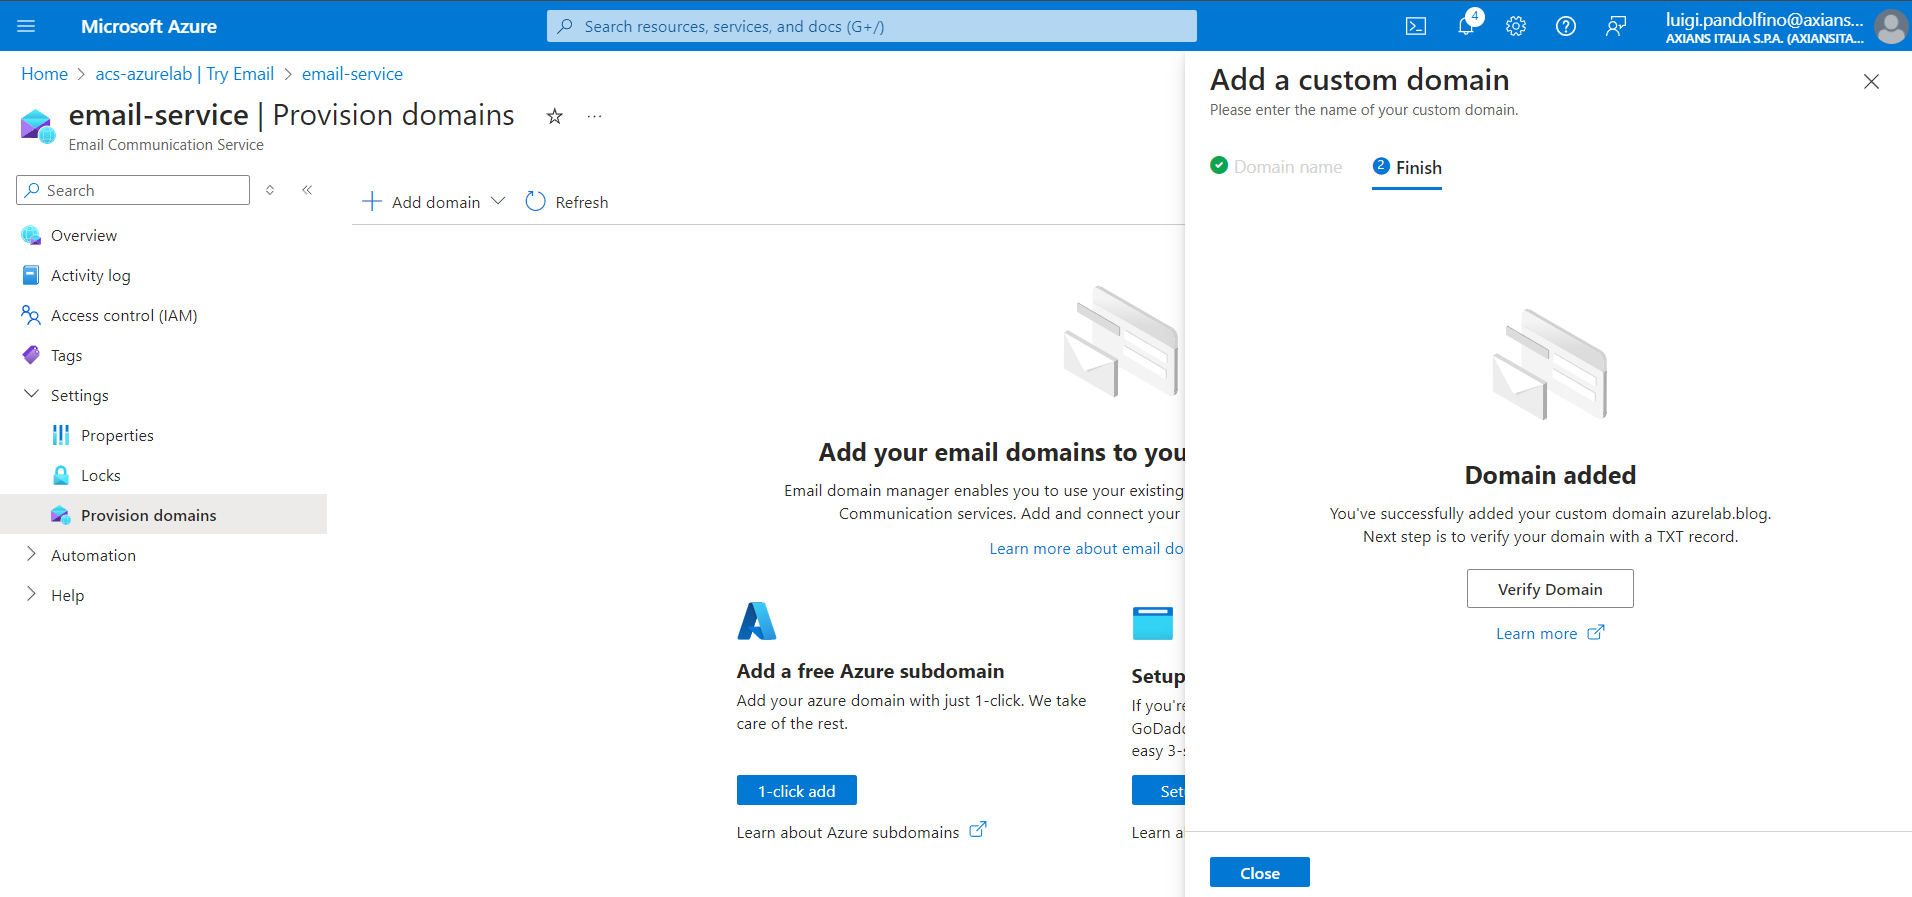
Task: Collapse the sidebar with double chevron
Action: point(307,190)
